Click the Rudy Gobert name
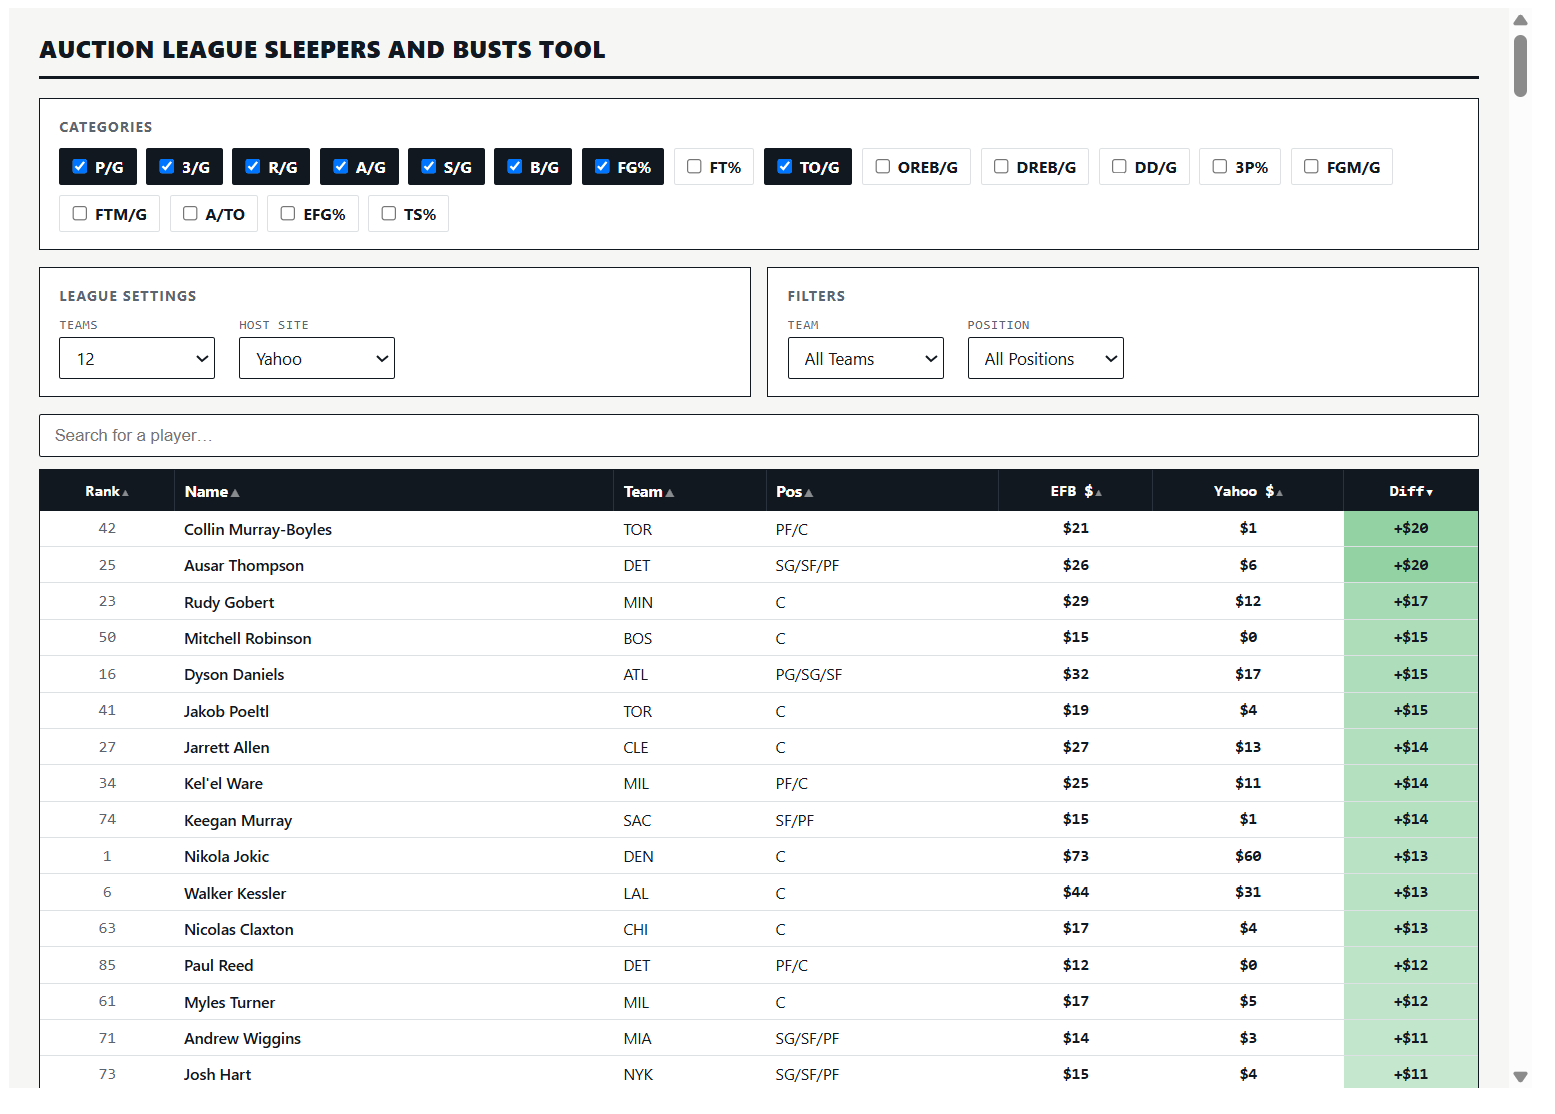 (x=229, y=602)
